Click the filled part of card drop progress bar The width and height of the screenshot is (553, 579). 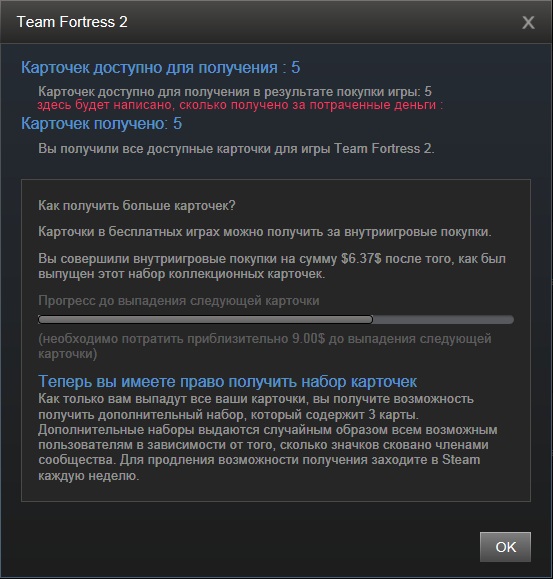205,319
